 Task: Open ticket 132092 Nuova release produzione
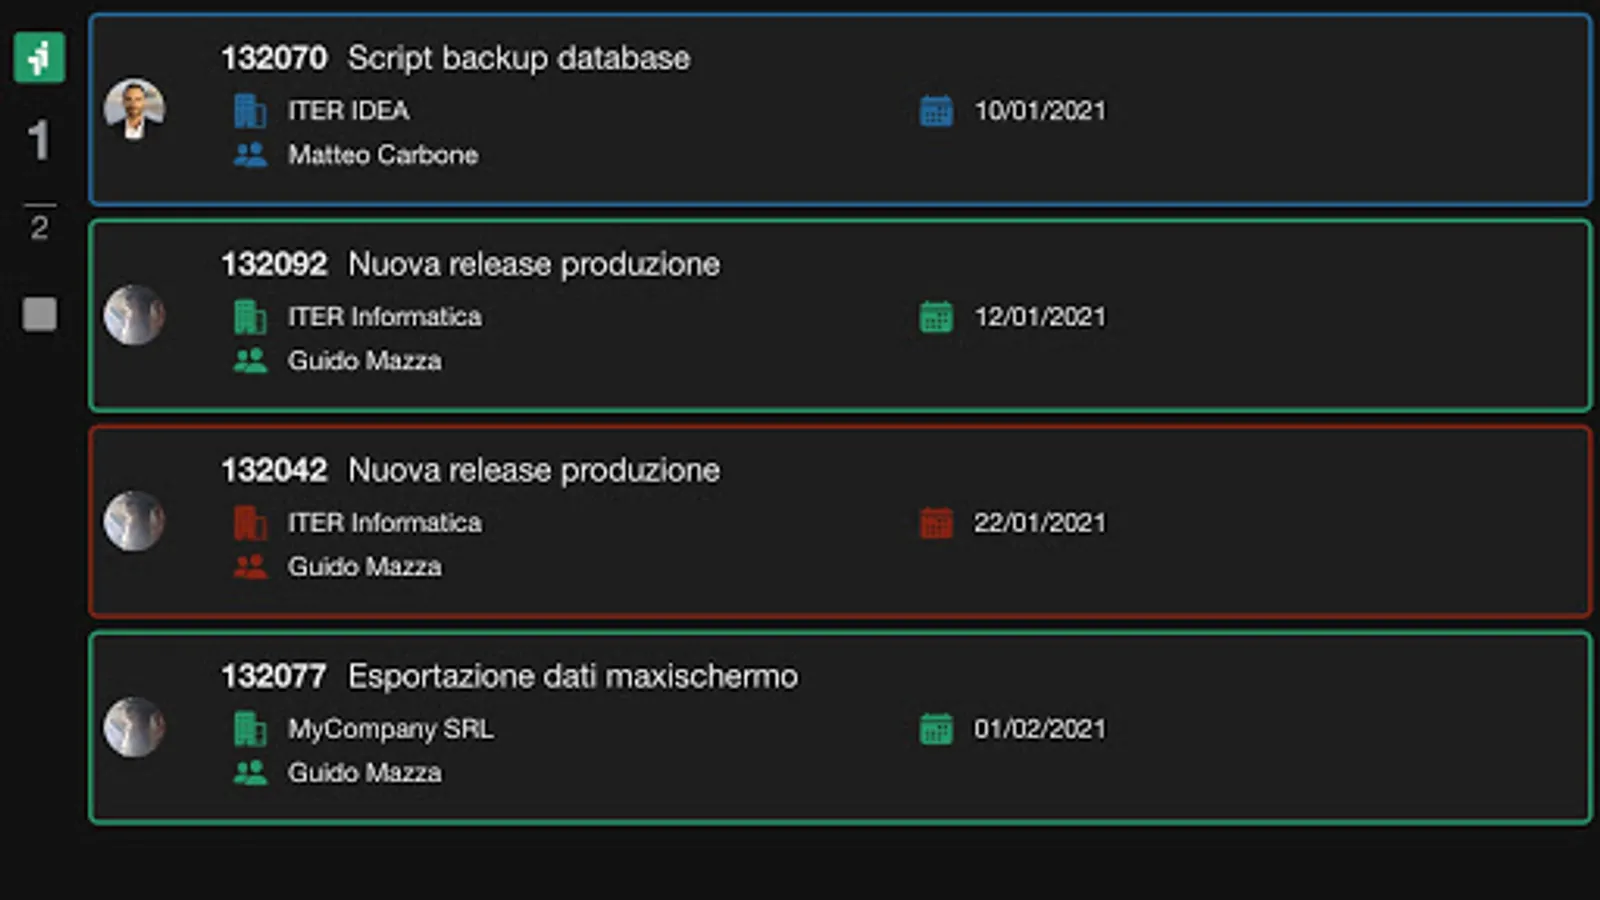coord(533,264)
